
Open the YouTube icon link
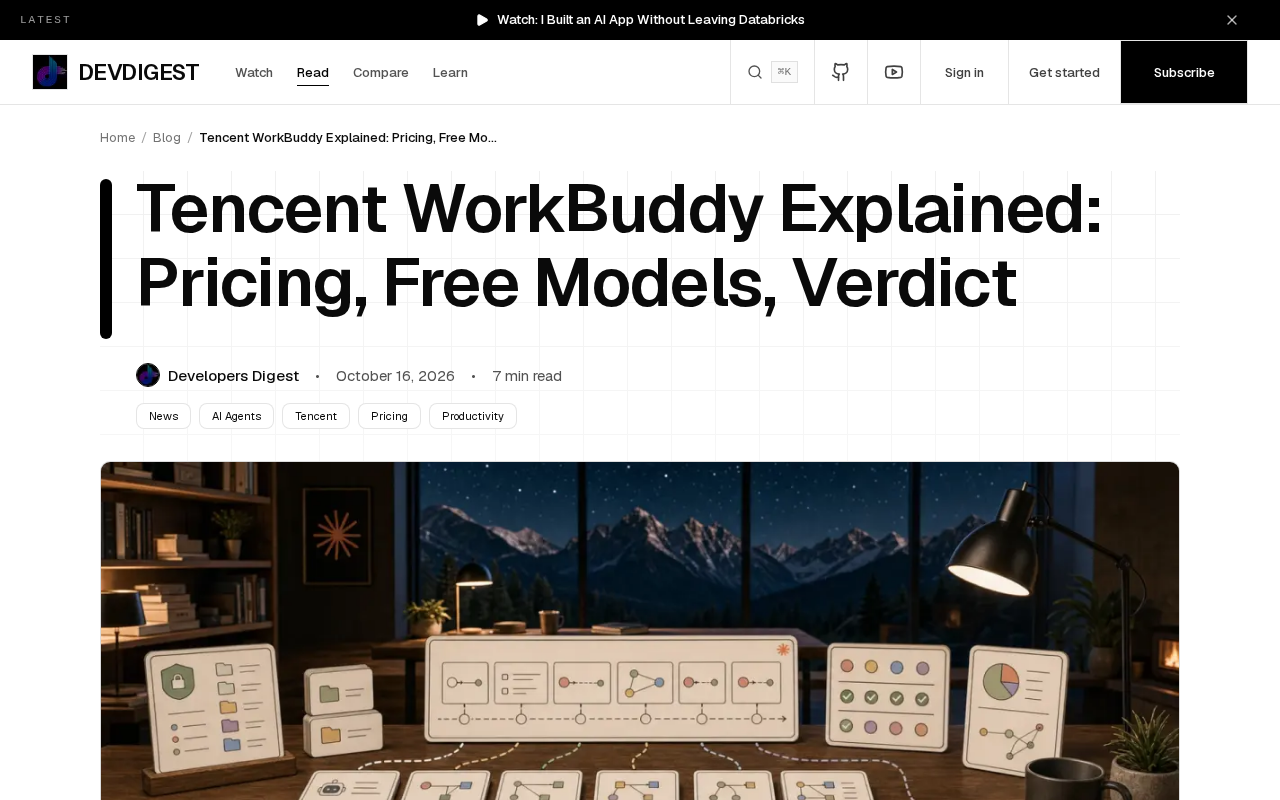[x=894, y=72]
